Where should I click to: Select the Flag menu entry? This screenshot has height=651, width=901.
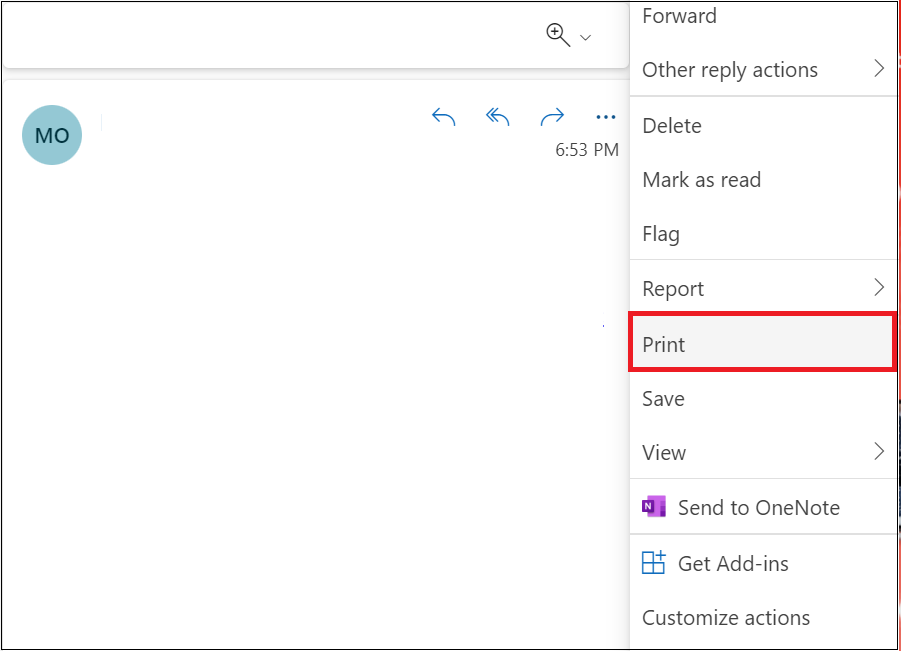pos(763,234)
